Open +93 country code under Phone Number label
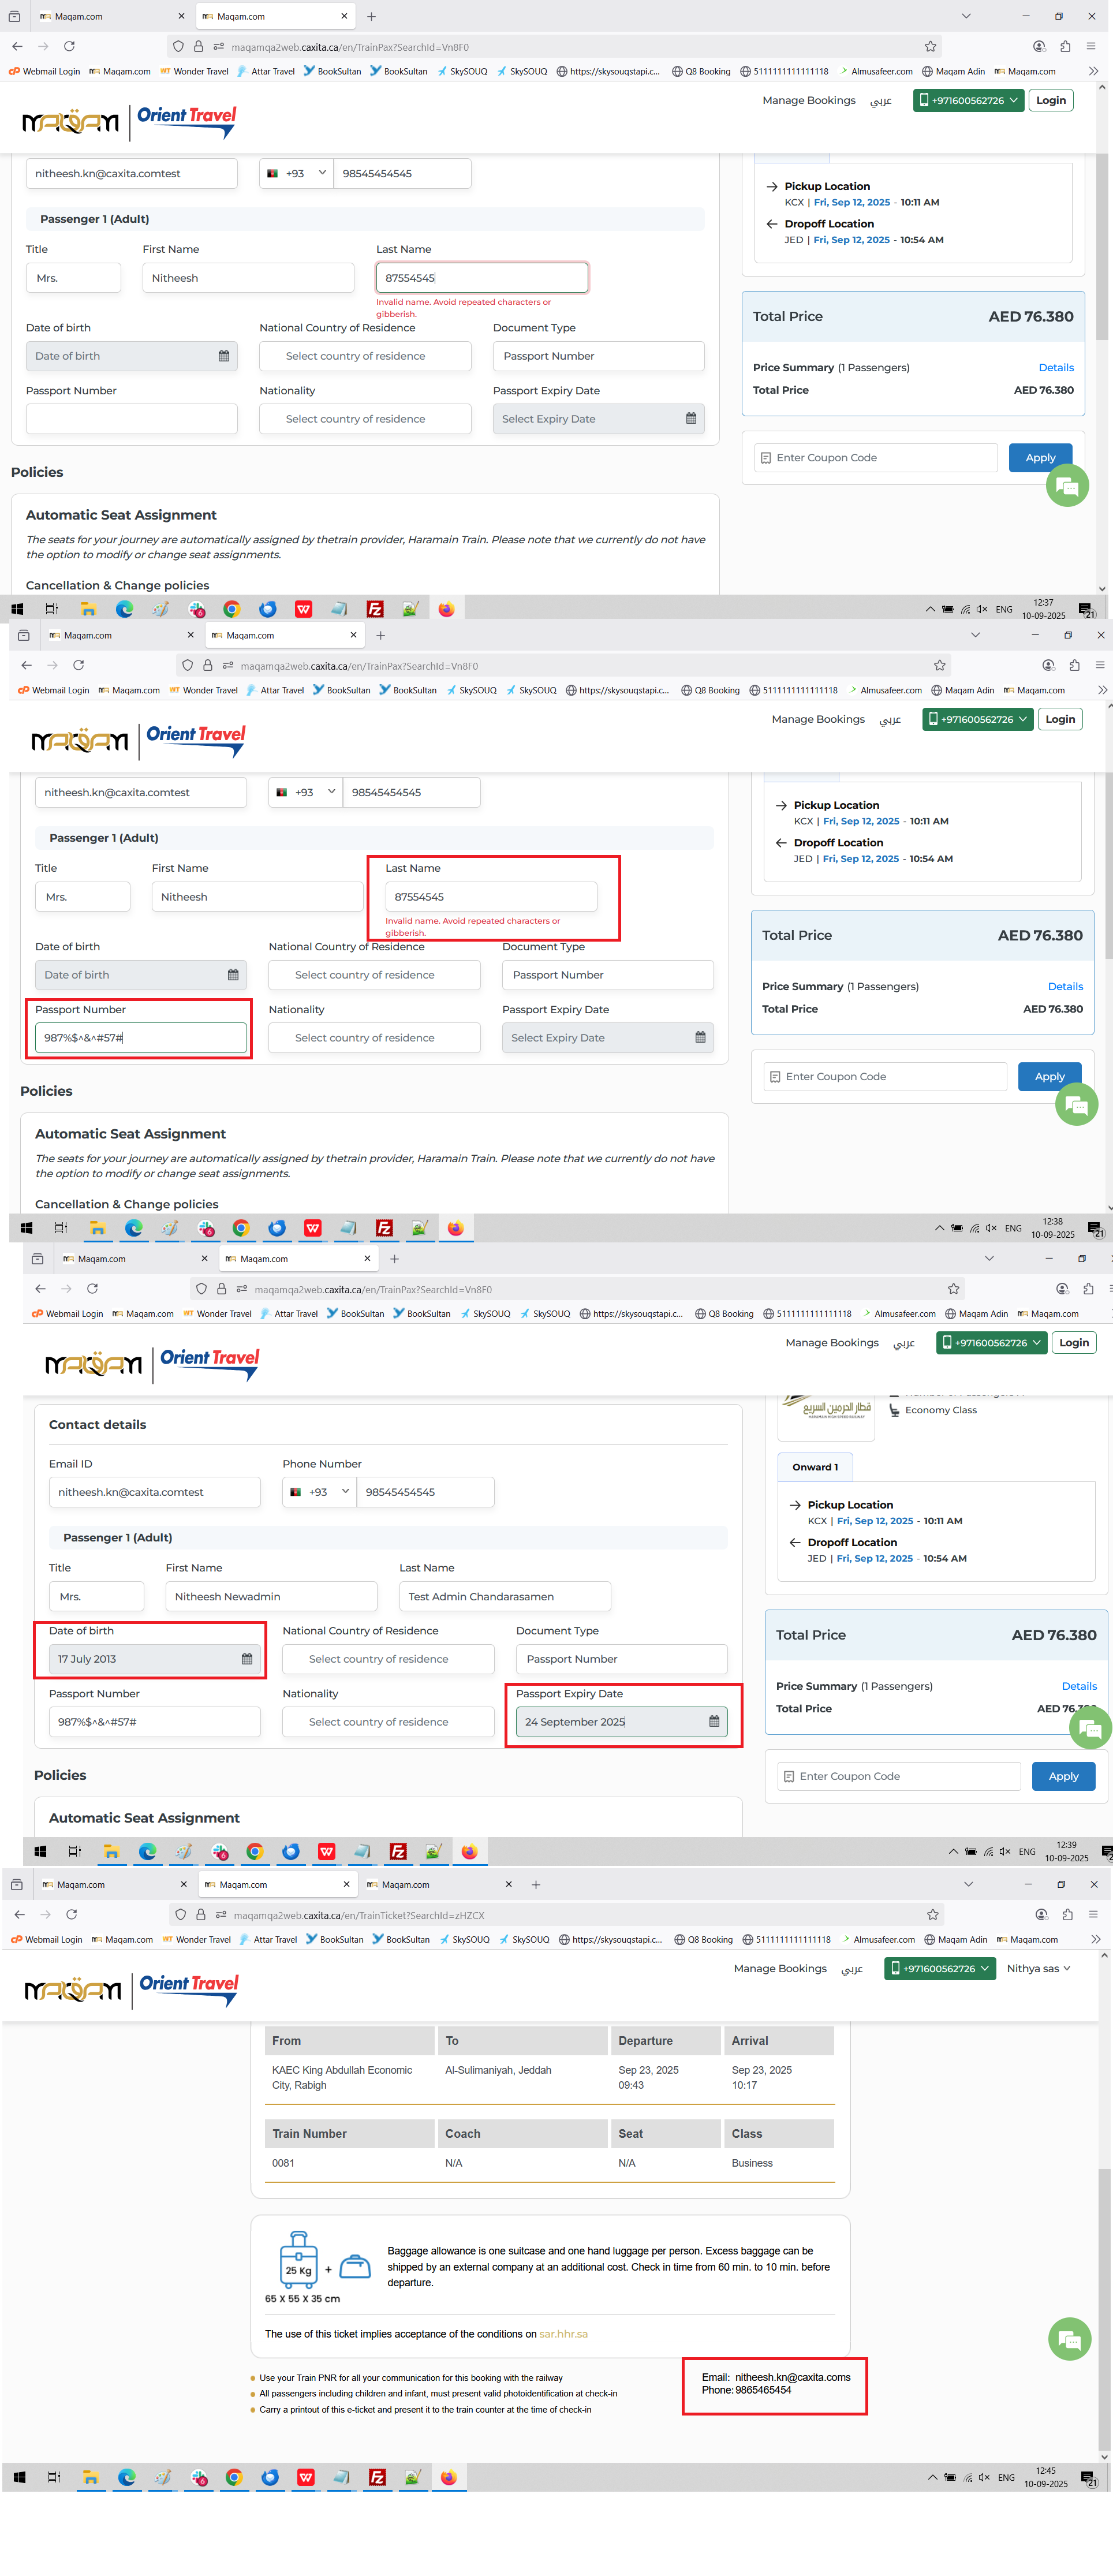This screenshot has width=1113, height=2576. [x=319, y=1492]
